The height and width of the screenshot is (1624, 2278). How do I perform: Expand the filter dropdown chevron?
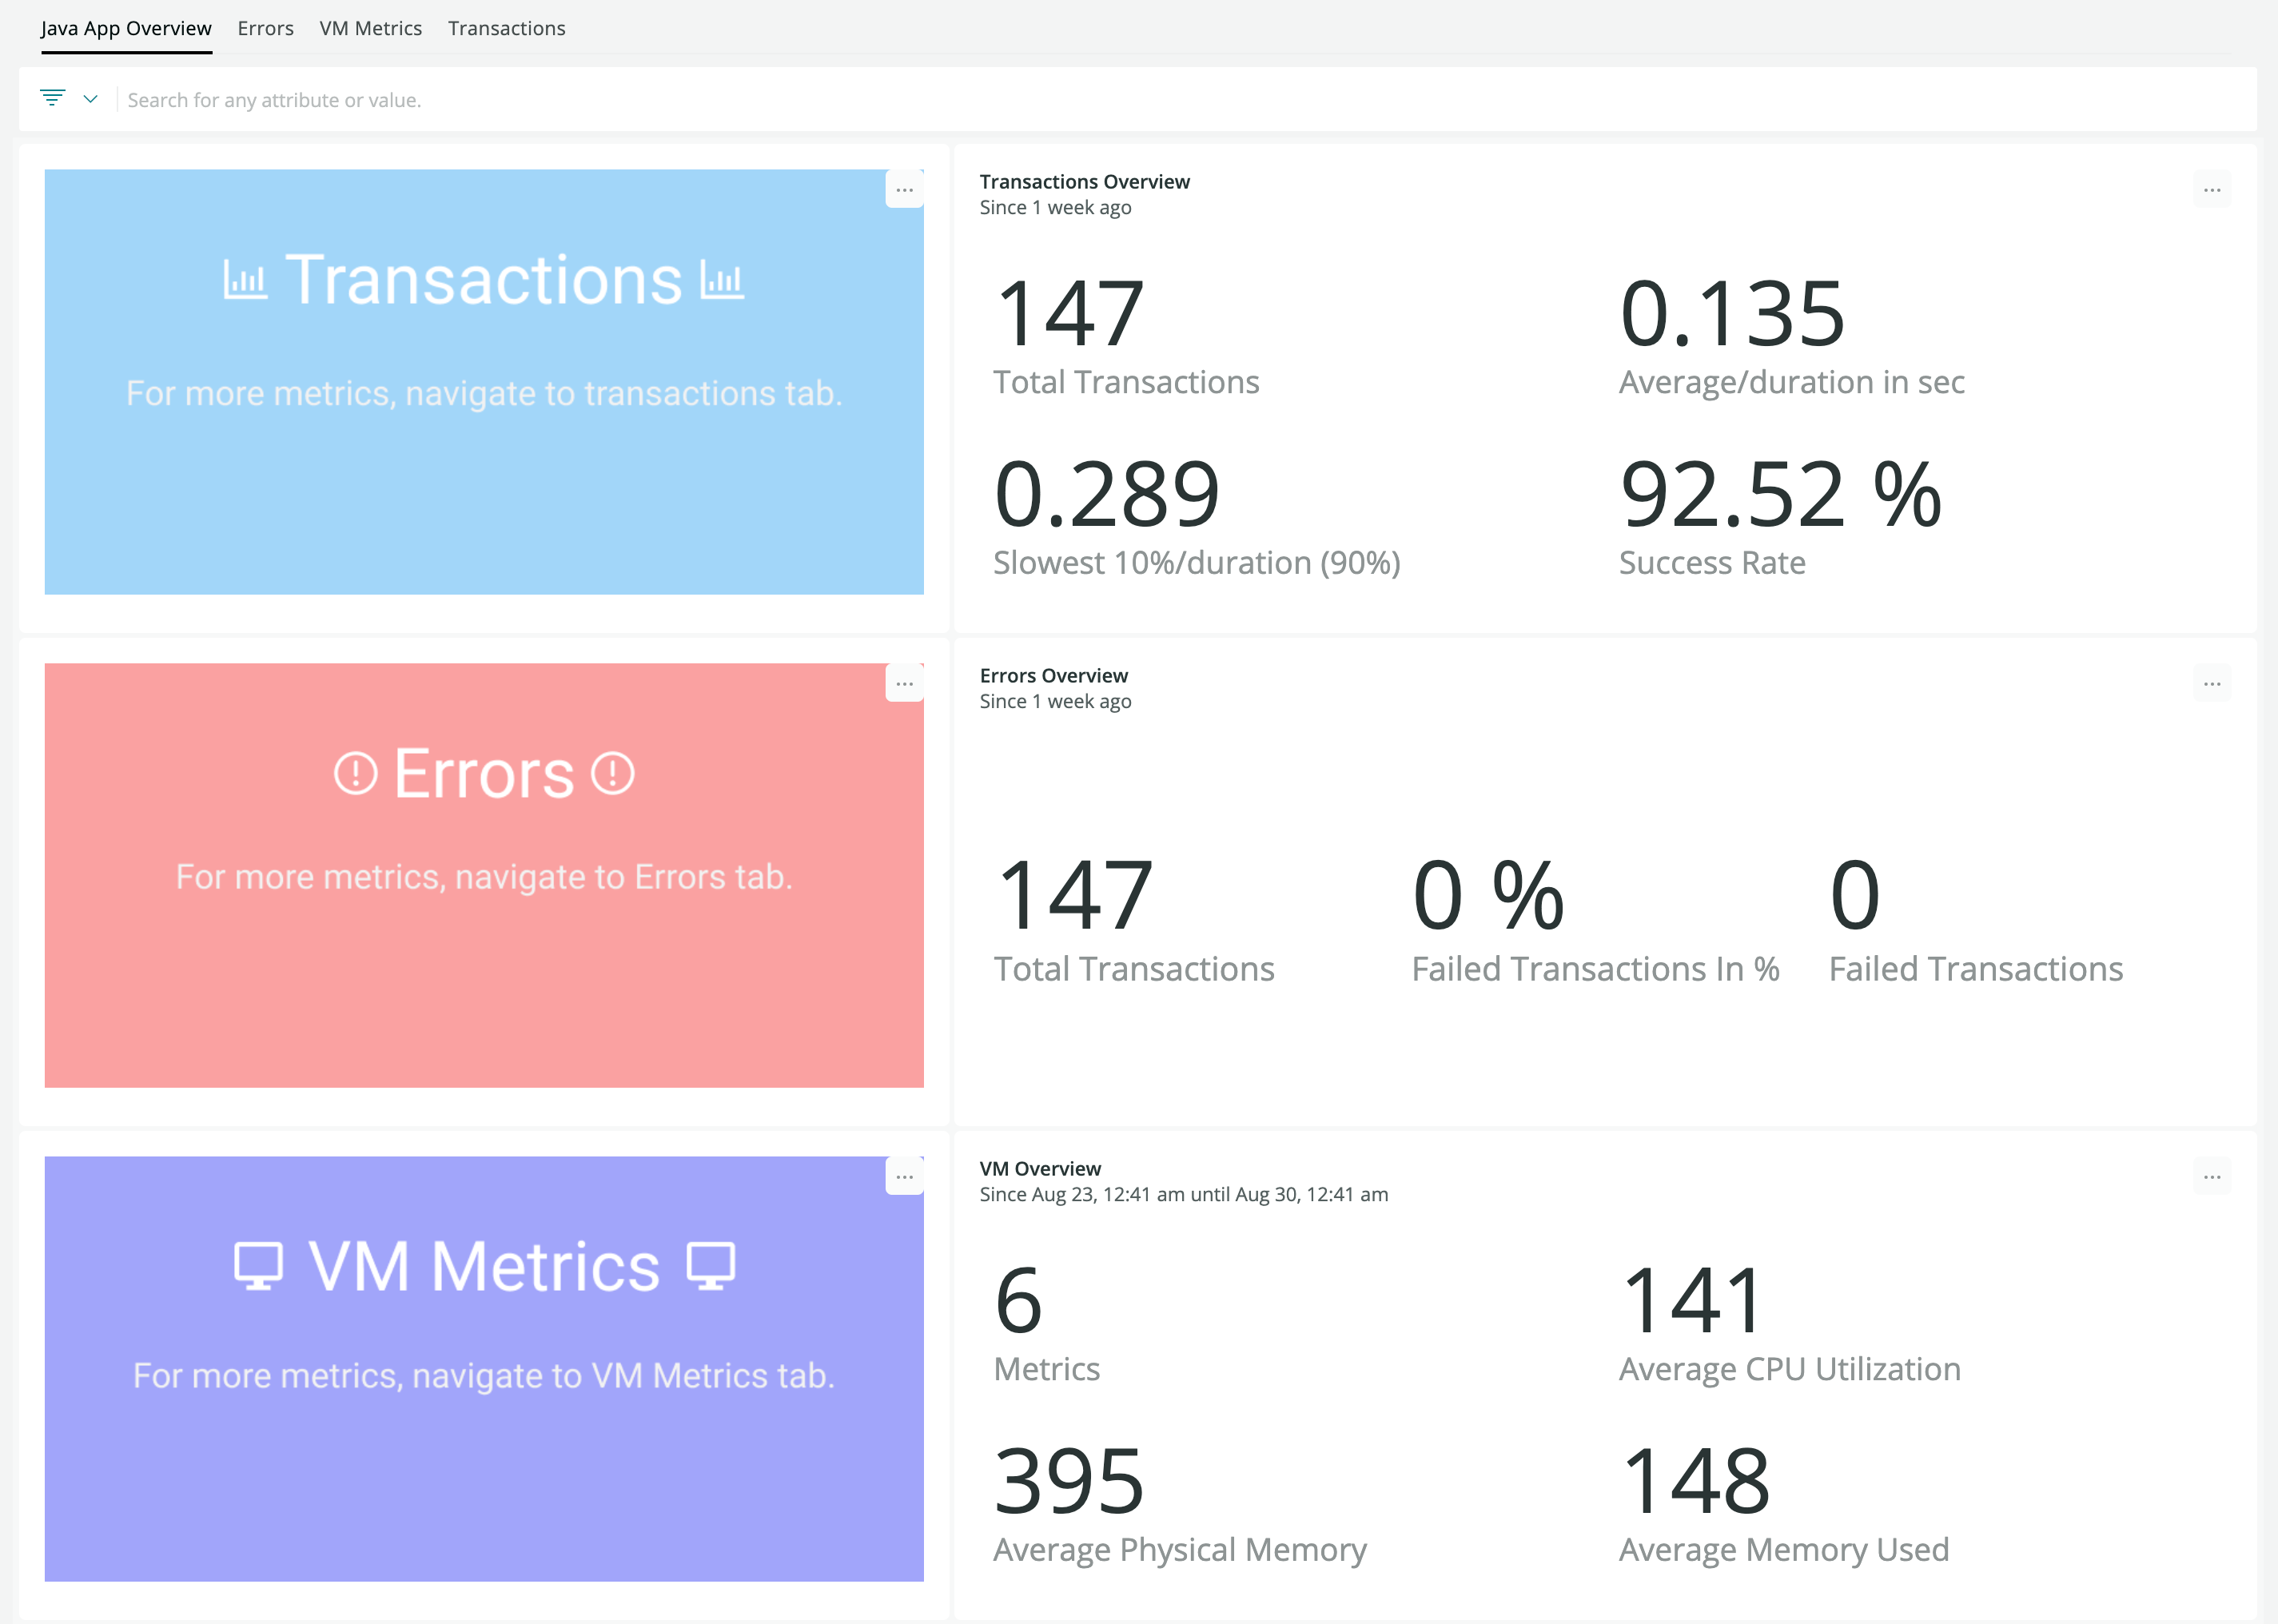click(91, 99)
